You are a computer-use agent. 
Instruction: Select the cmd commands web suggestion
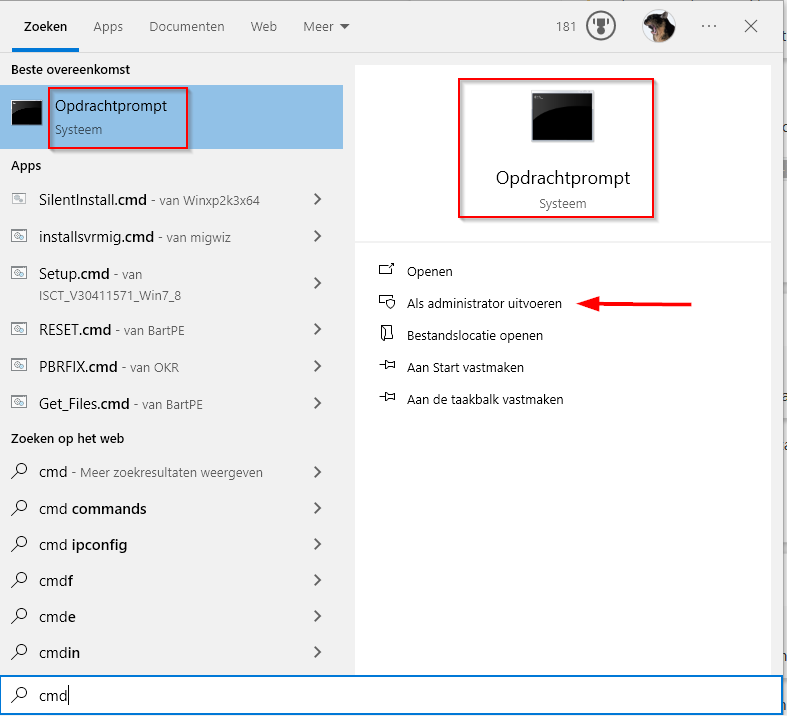tap(93, 509)
